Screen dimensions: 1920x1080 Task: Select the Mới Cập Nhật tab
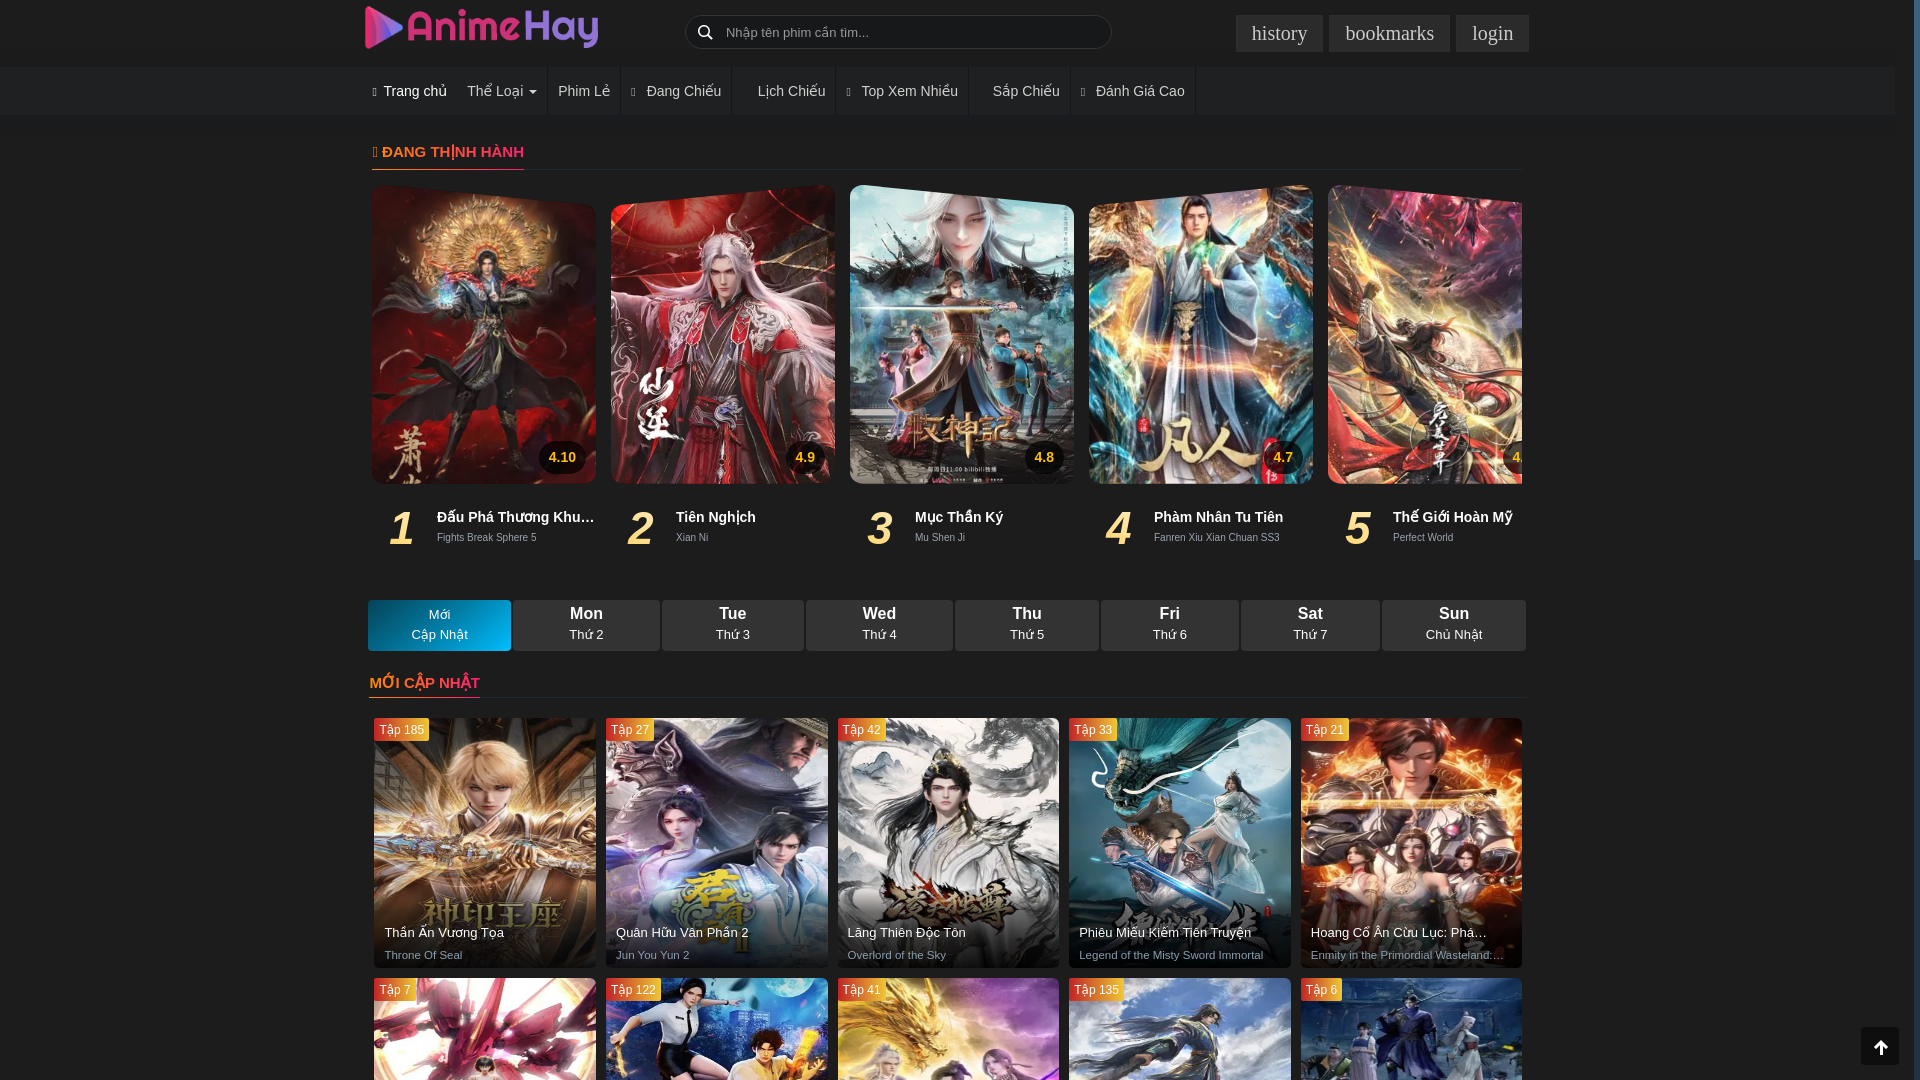point(439,625)
